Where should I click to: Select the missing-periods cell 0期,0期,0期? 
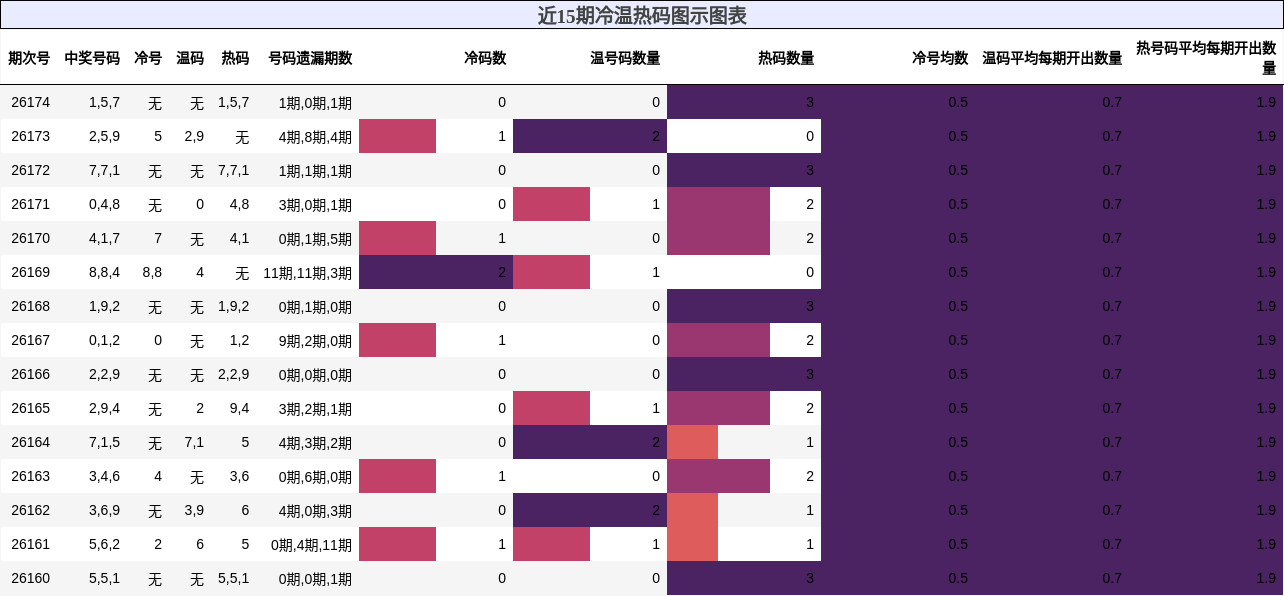point(315,374)
